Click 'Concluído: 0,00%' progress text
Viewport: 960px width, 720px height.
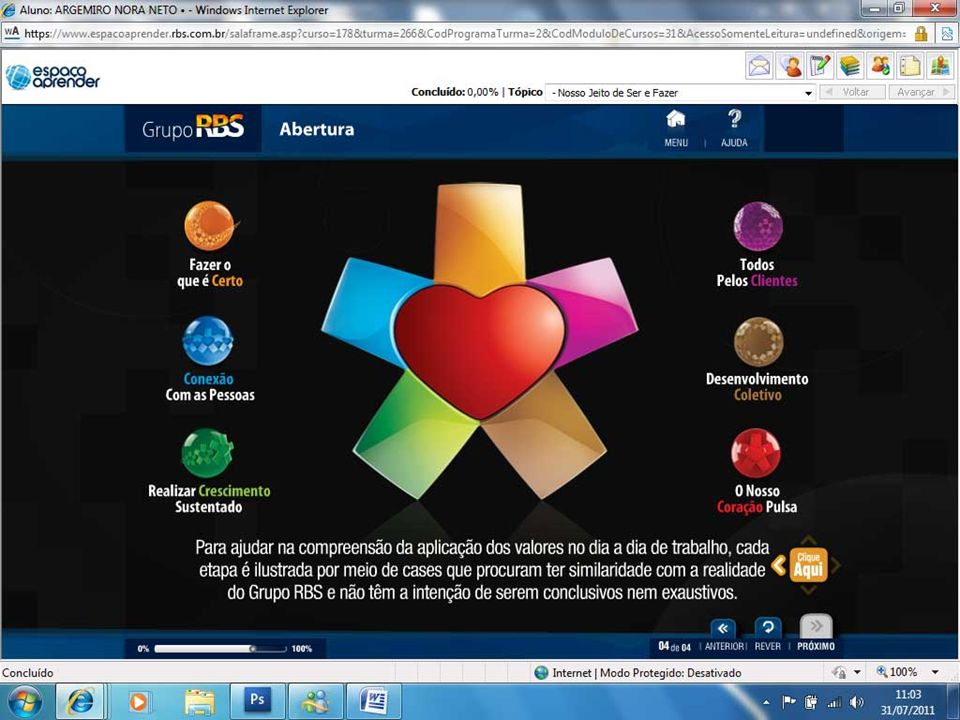[455, 92]
